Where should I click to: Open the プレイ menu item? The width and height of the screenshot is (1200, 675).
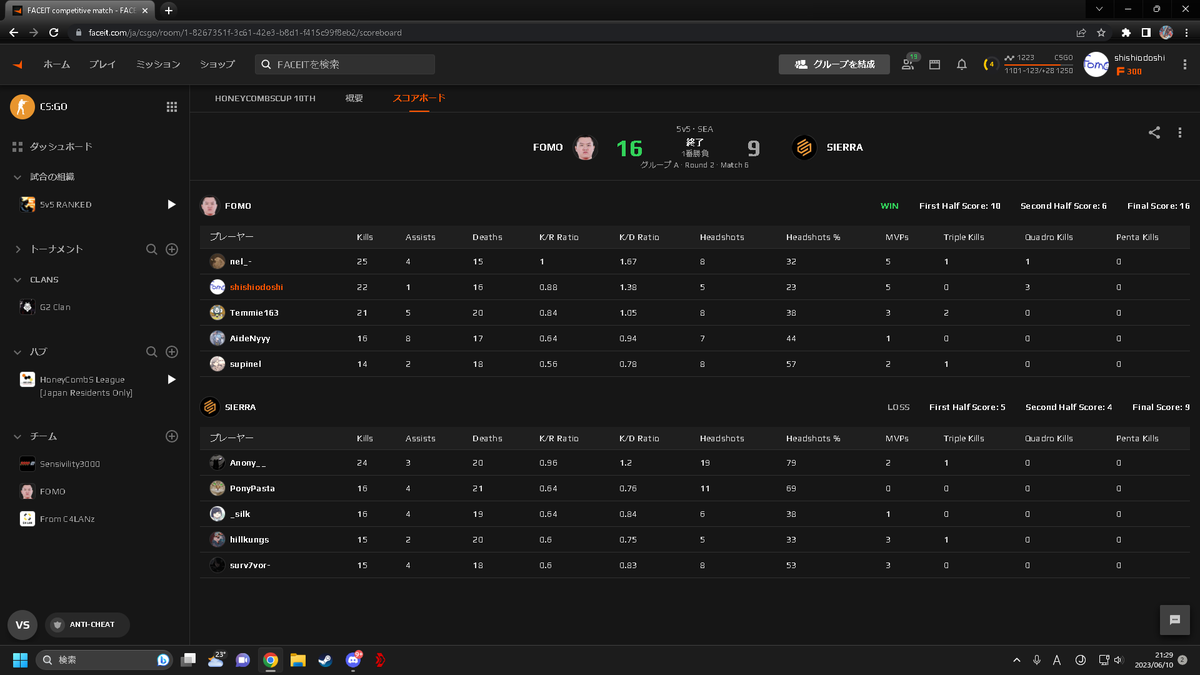point(102,64)
